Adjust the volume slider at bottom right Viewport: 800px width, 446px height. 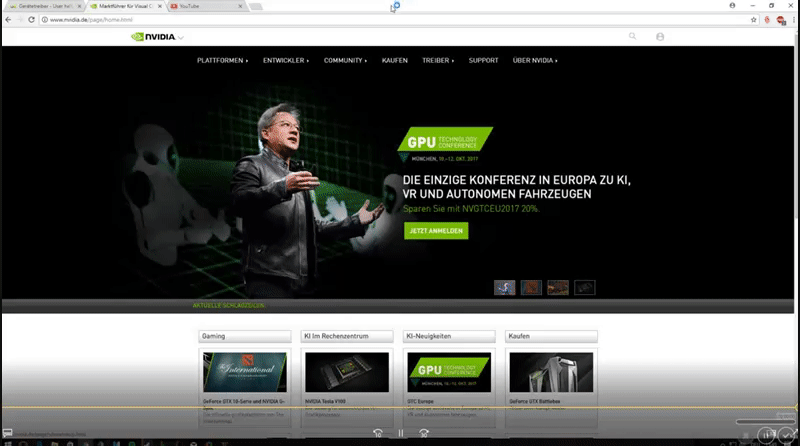pyautogui.click(x=765, y=422)
